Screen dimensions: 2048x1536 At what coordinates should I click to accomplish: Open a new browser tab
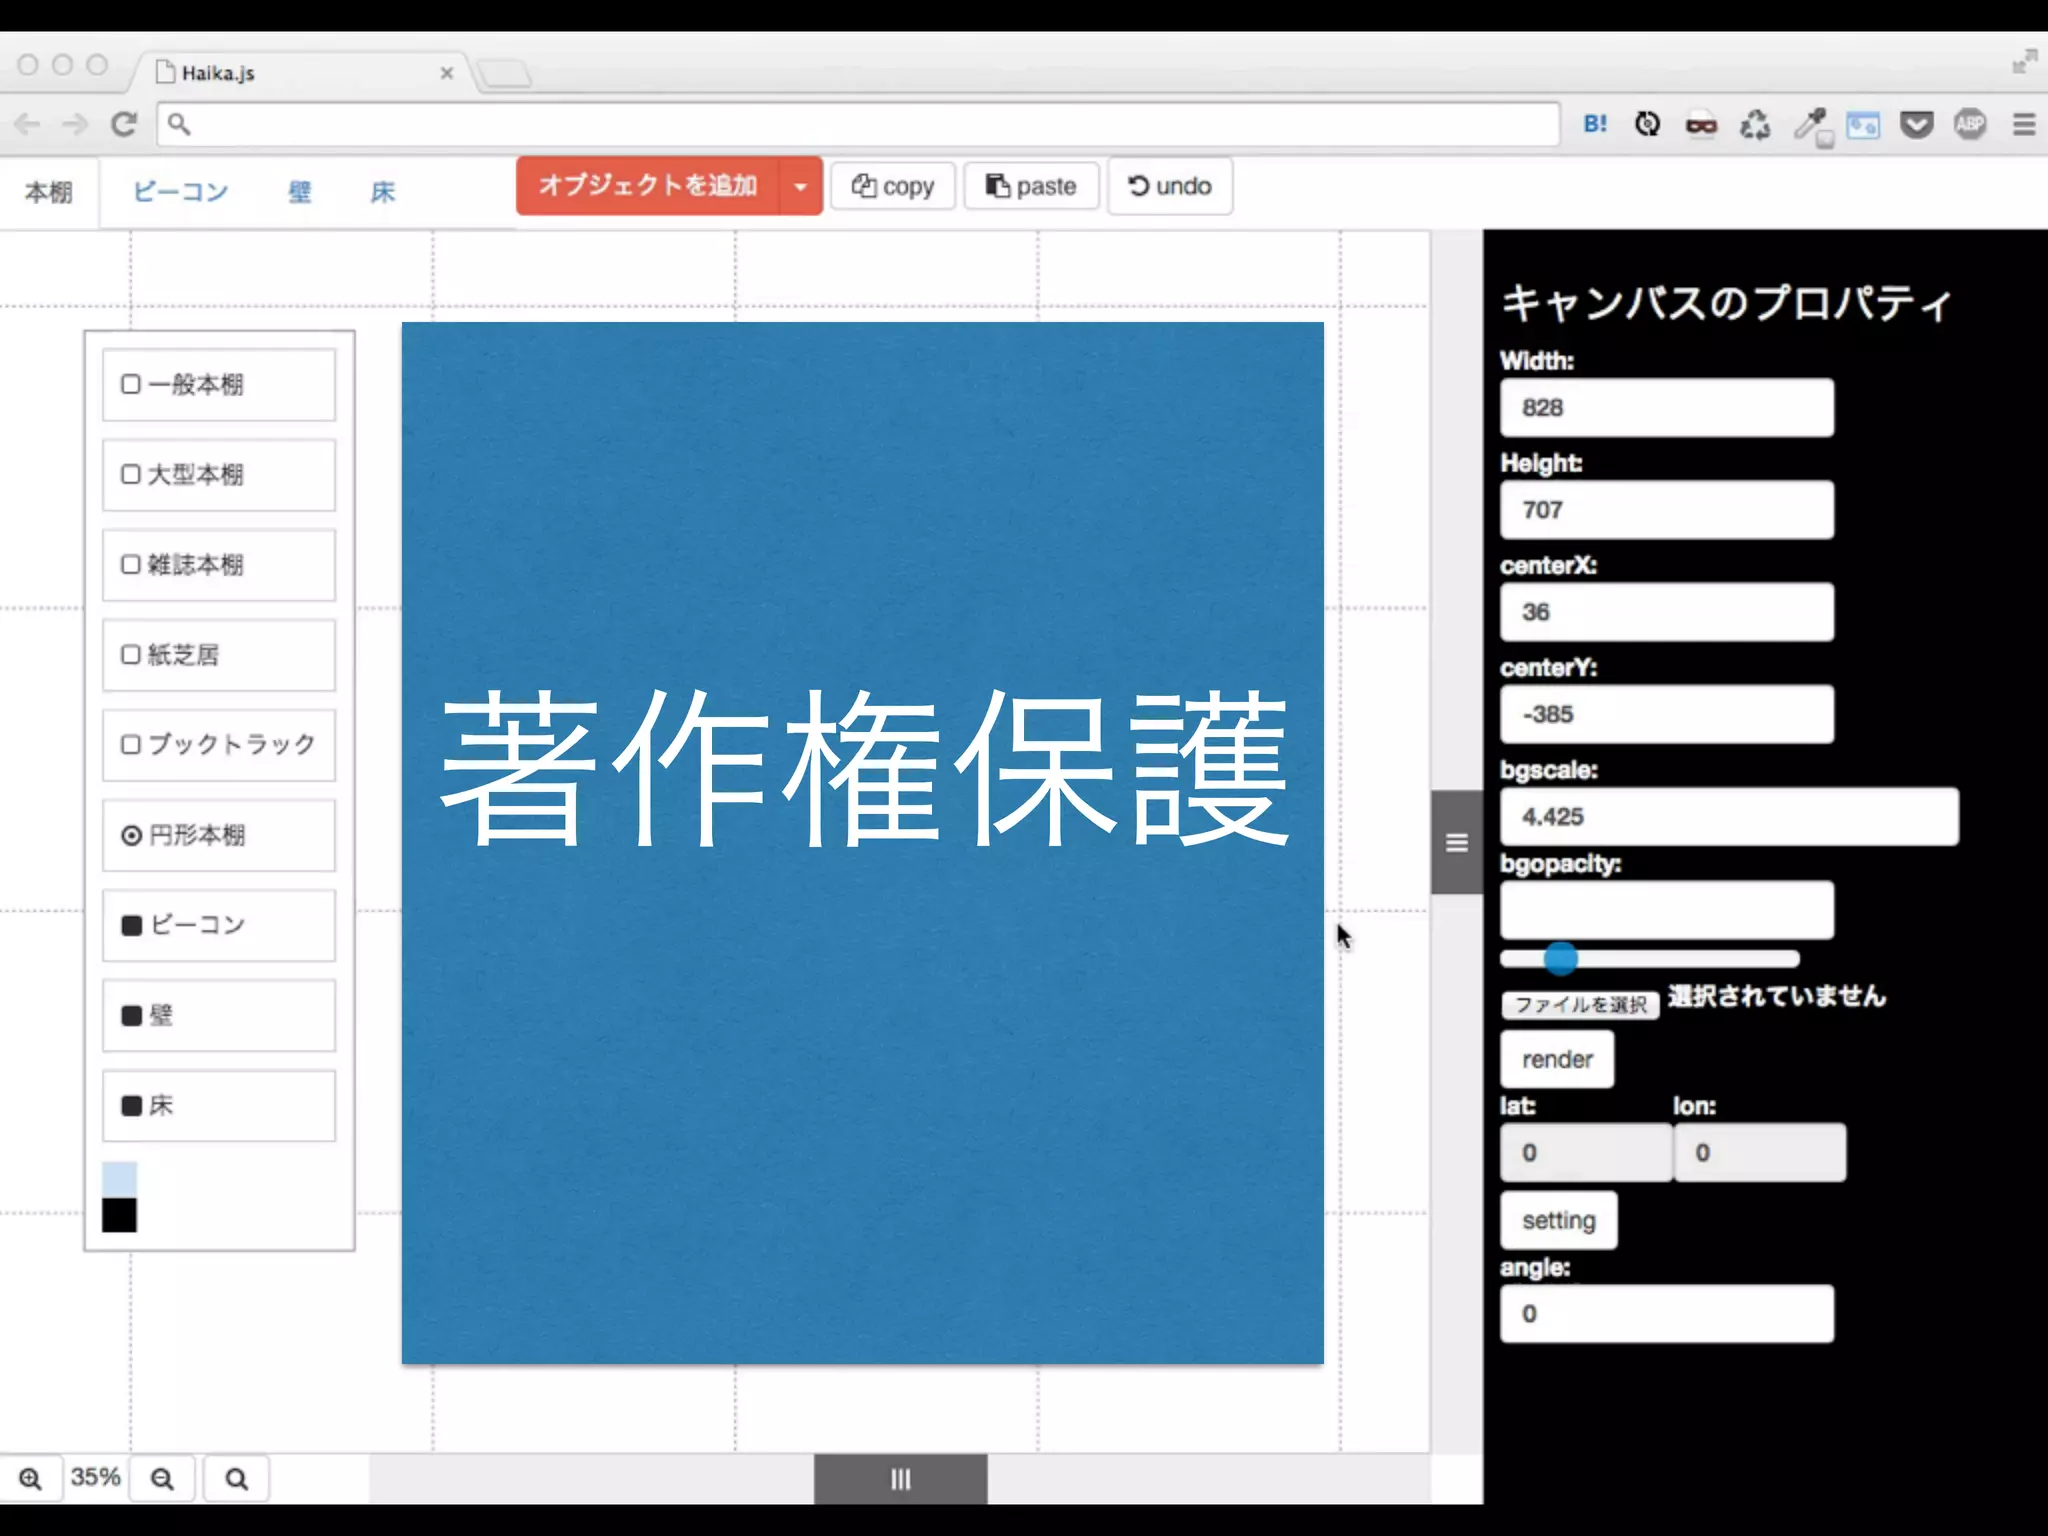(x=505, y=73)
